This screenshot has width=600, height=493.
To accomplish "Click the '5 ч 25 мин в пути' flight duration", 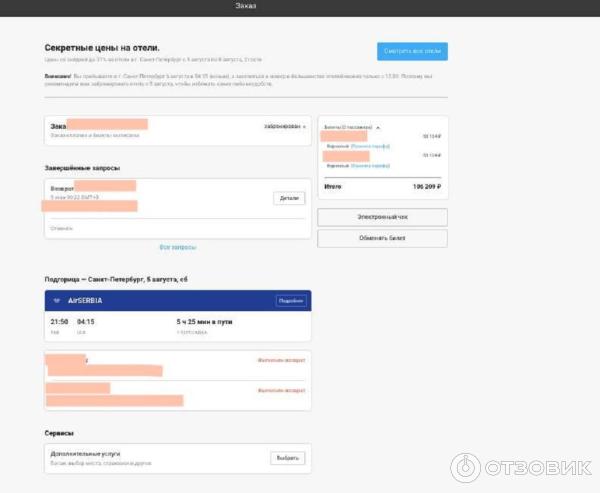I will pyautogui.click(x=202, y=321).
